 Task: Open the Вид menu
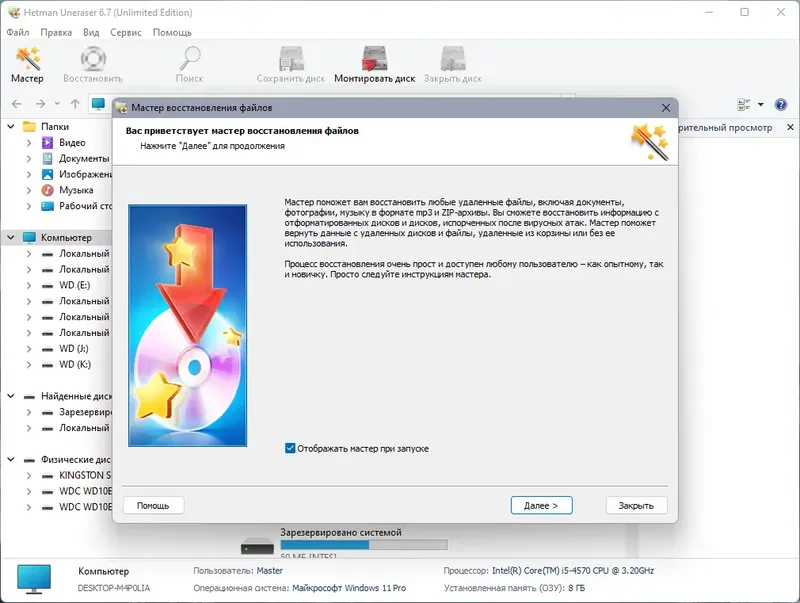pos(91,32)
